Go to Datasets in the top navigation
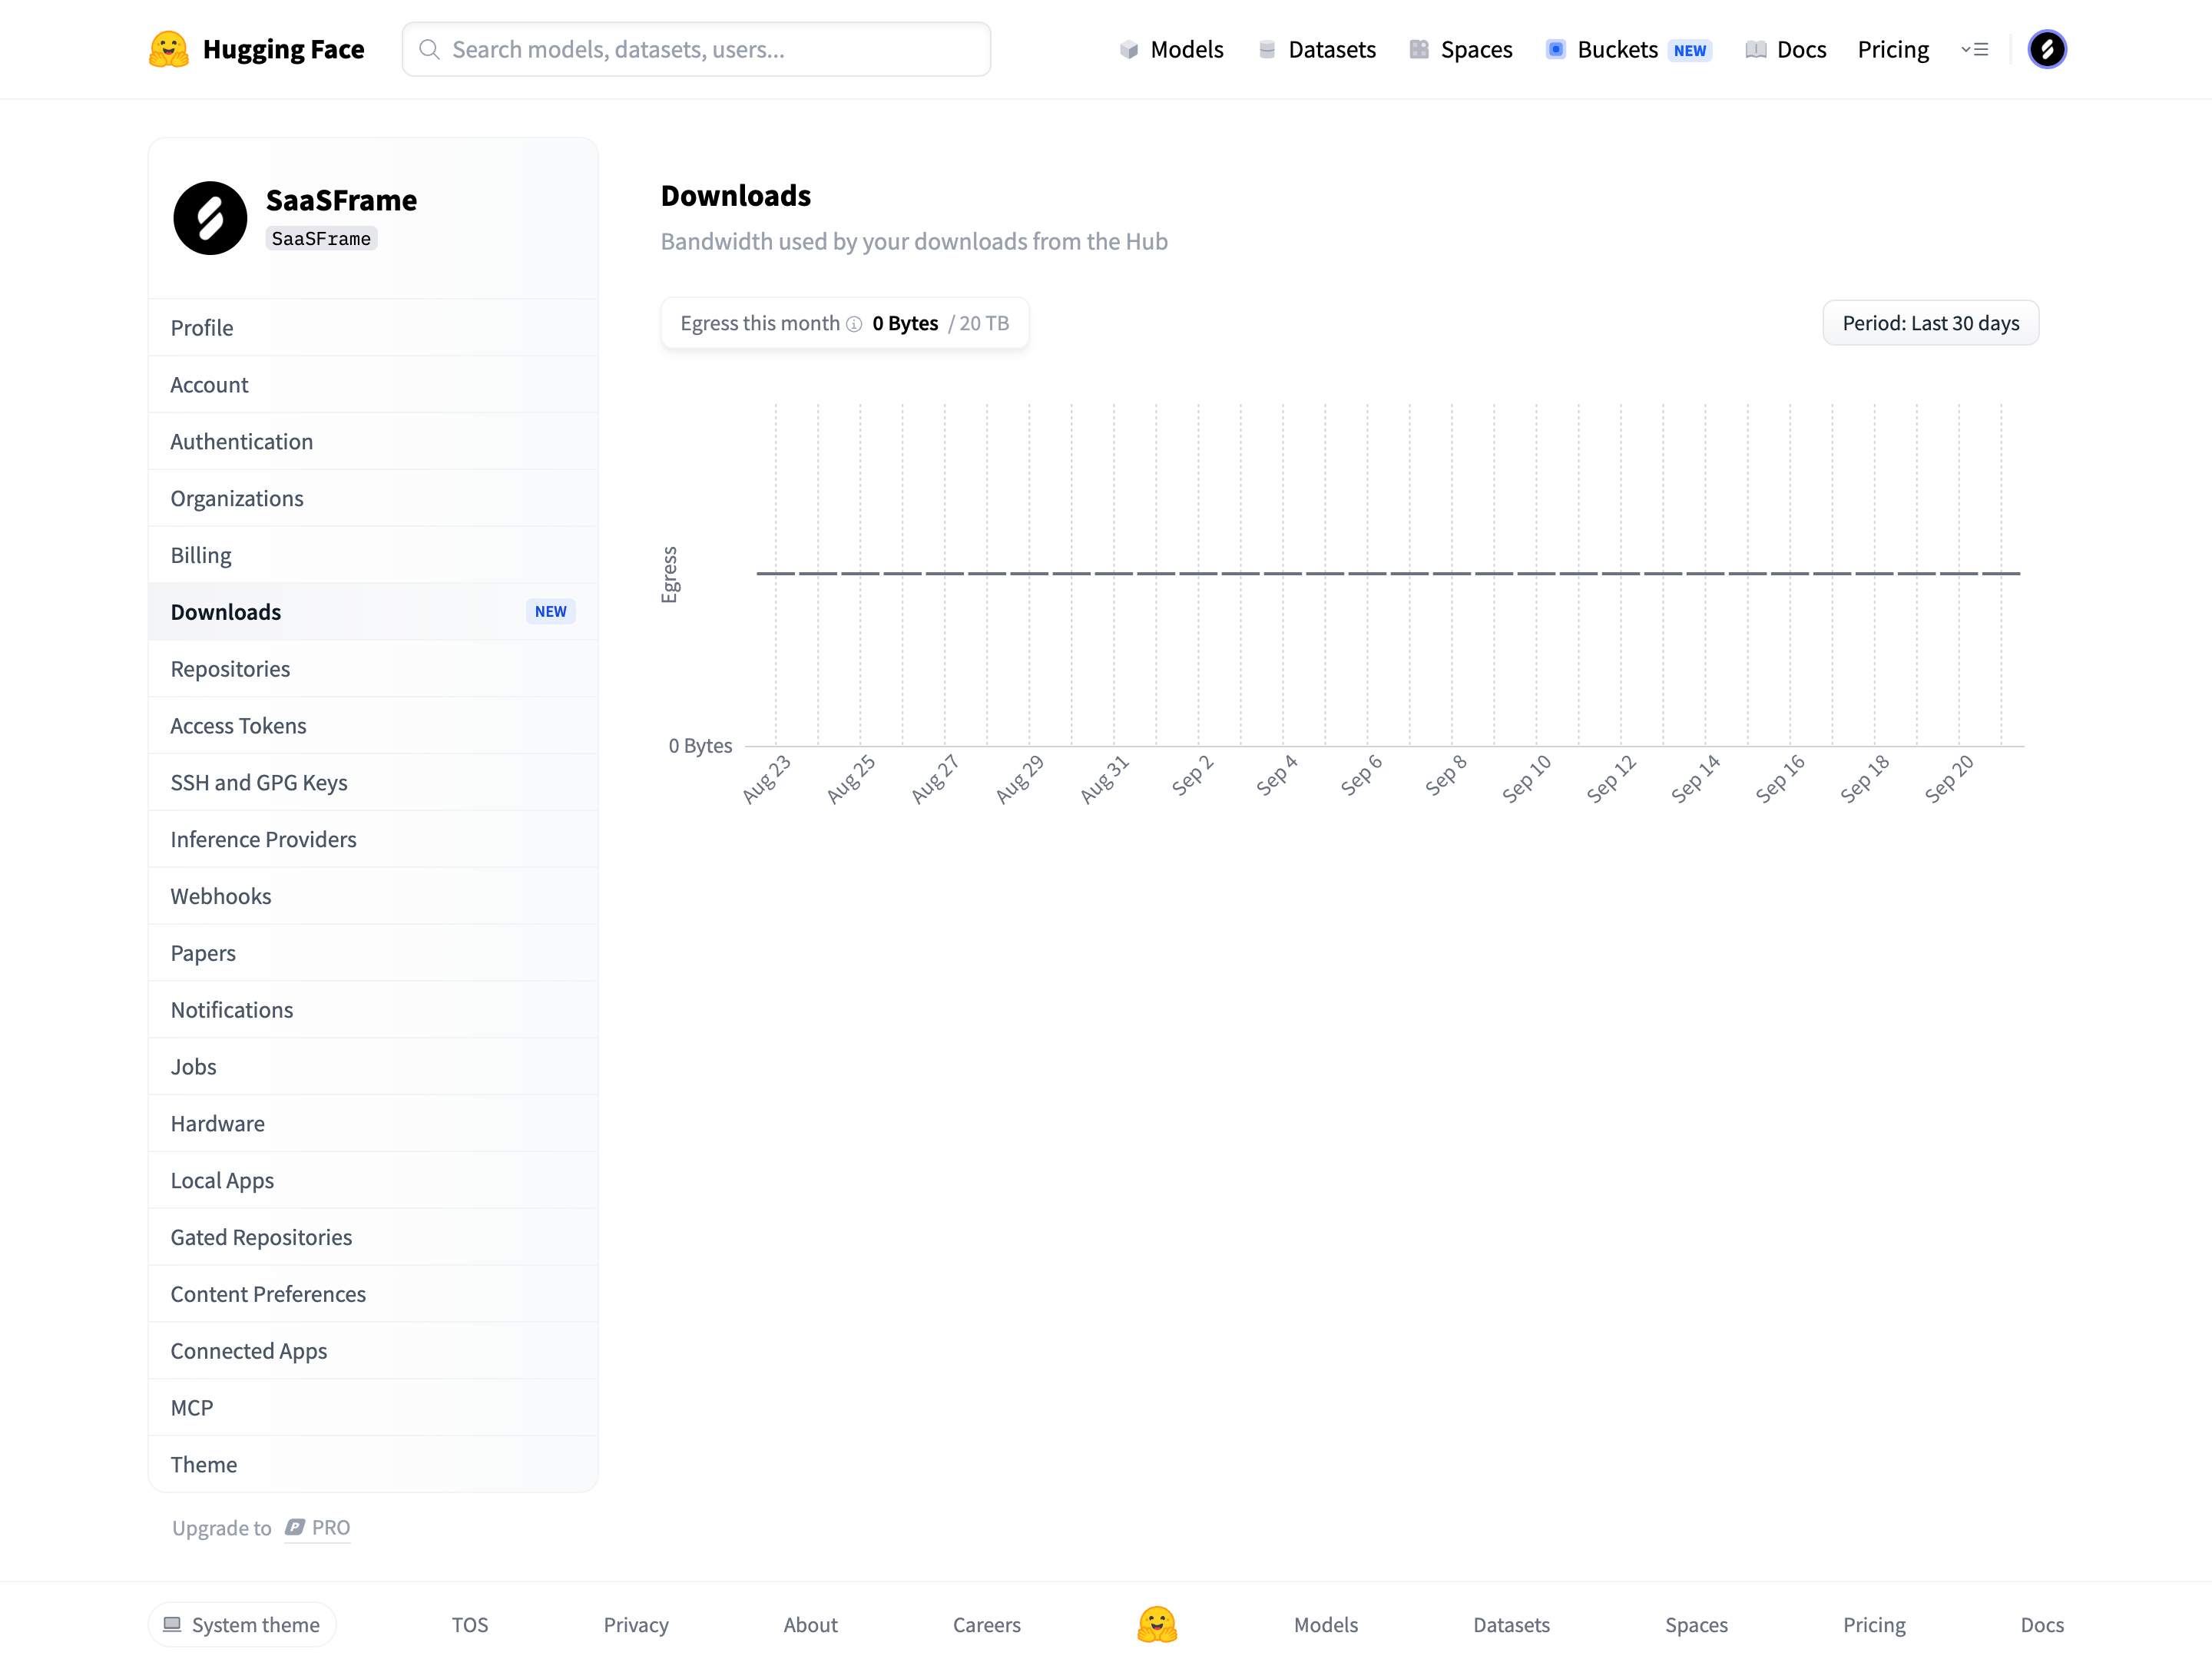Viewport: 2212px width, 1679px height. 1316,49
